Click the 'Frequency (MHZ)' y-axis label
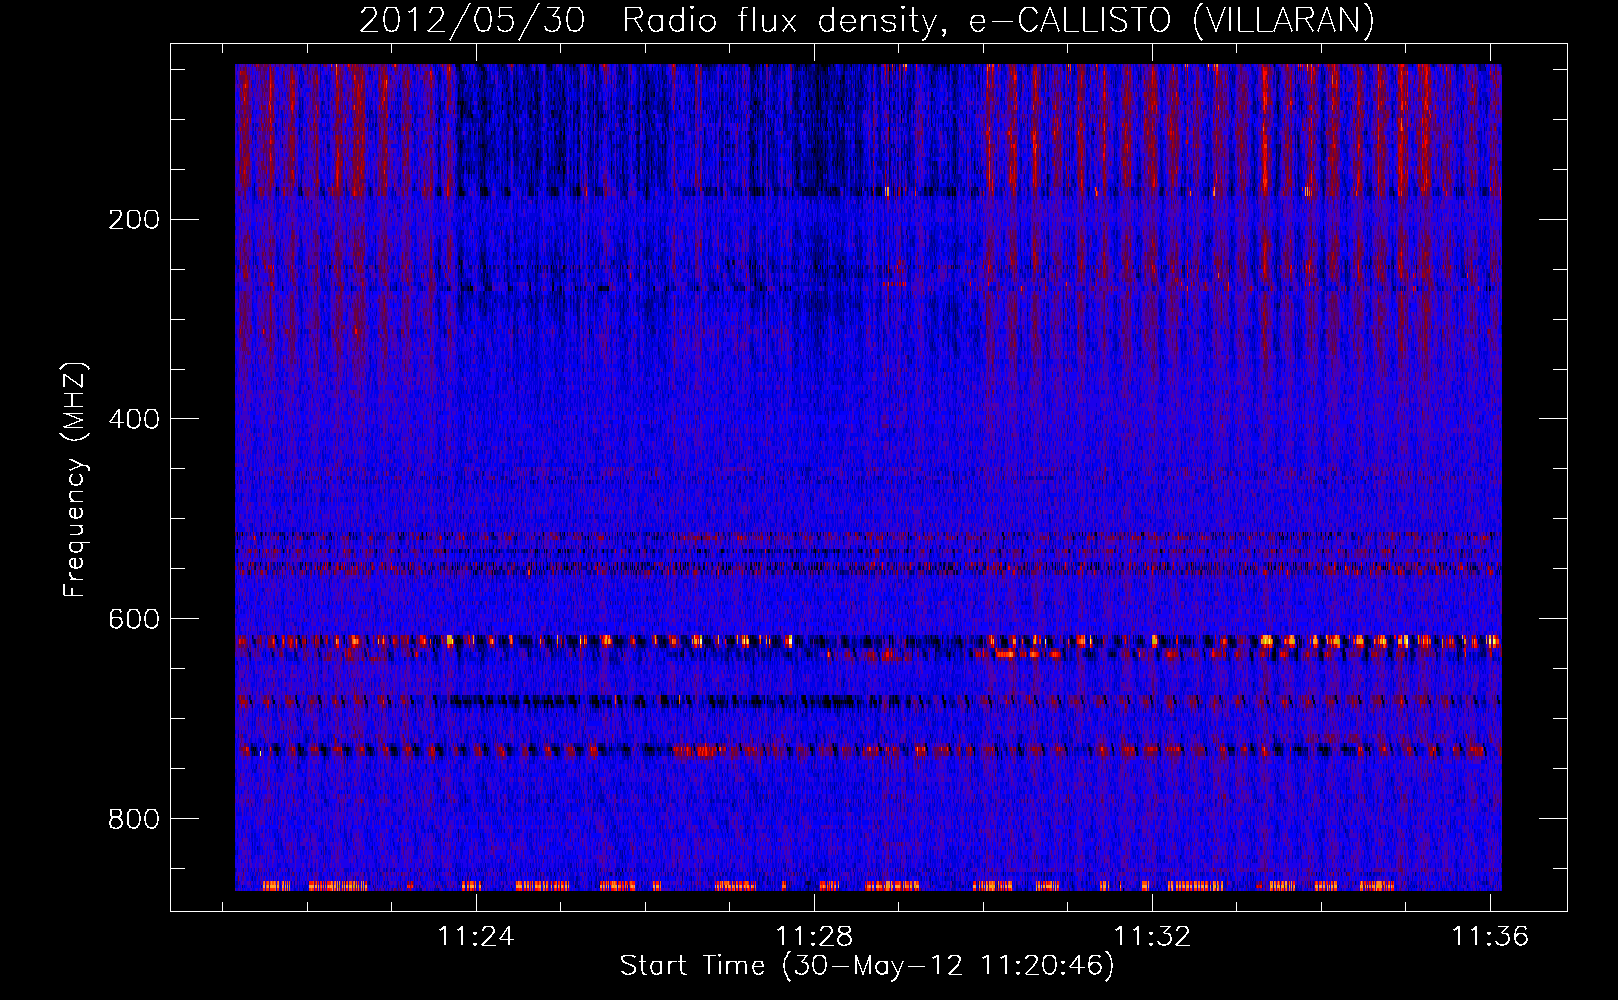Viewport: 1618px width, 1000px height. click(75, 480)
